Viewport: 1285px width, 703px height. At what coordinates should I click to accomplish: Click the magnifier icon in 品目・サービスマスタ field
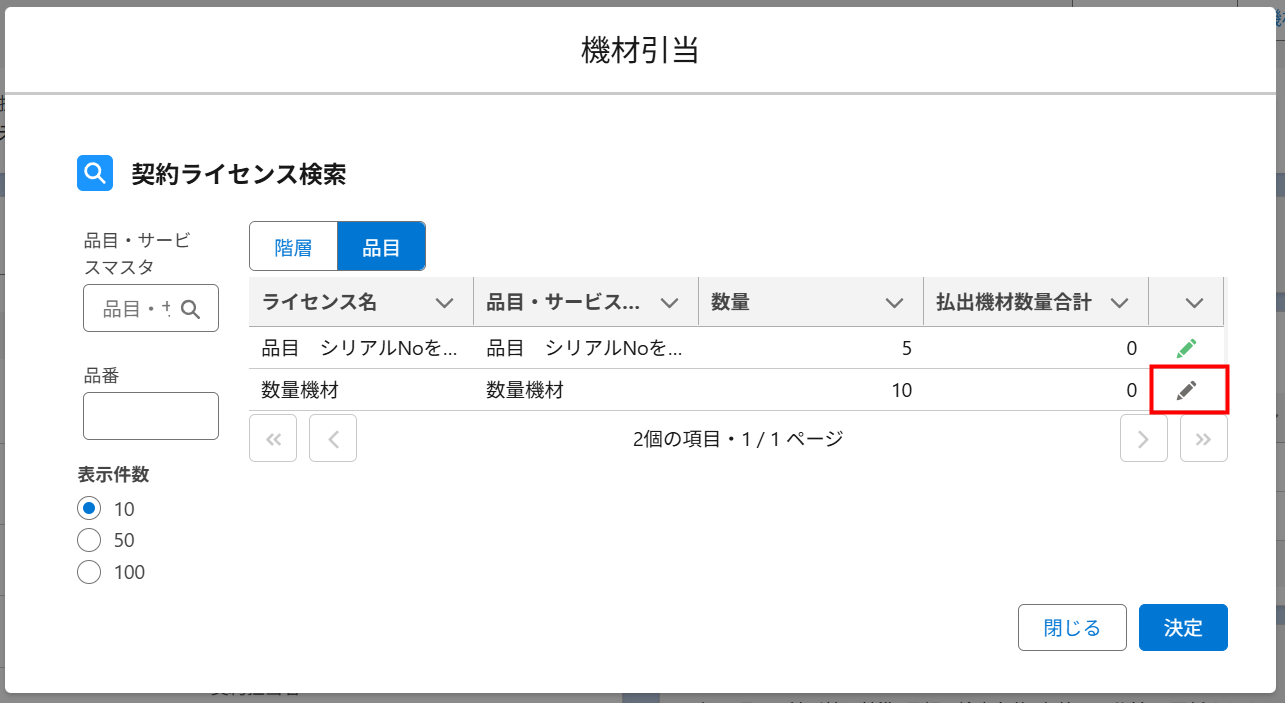(190, 309)
